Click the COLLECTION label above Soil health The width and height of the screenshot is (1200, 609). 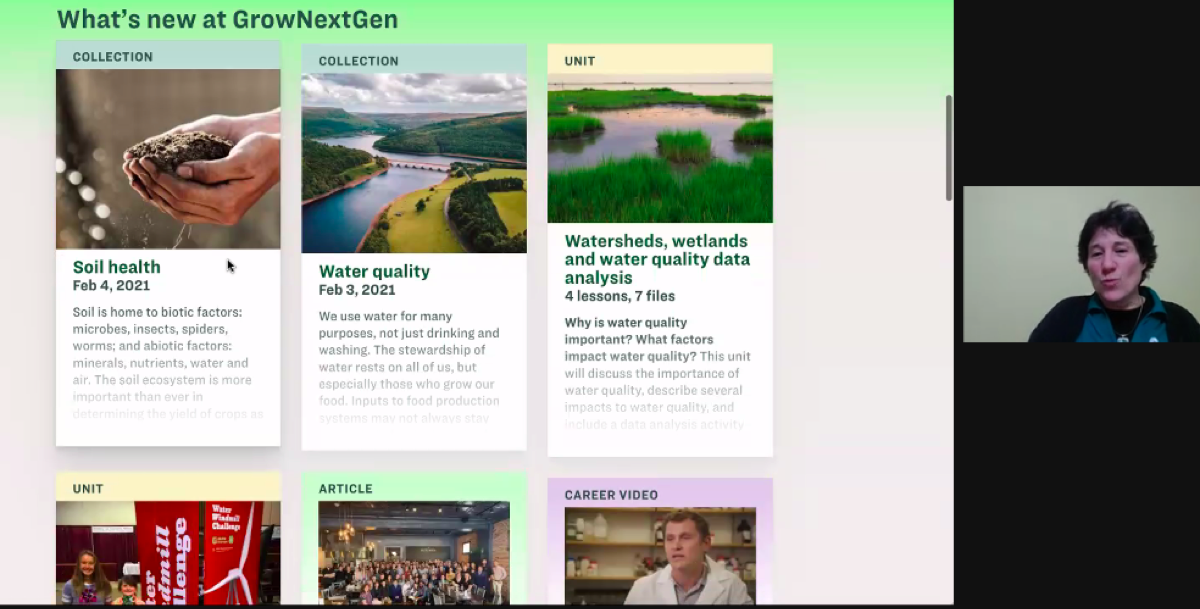[x=112, y=57]
